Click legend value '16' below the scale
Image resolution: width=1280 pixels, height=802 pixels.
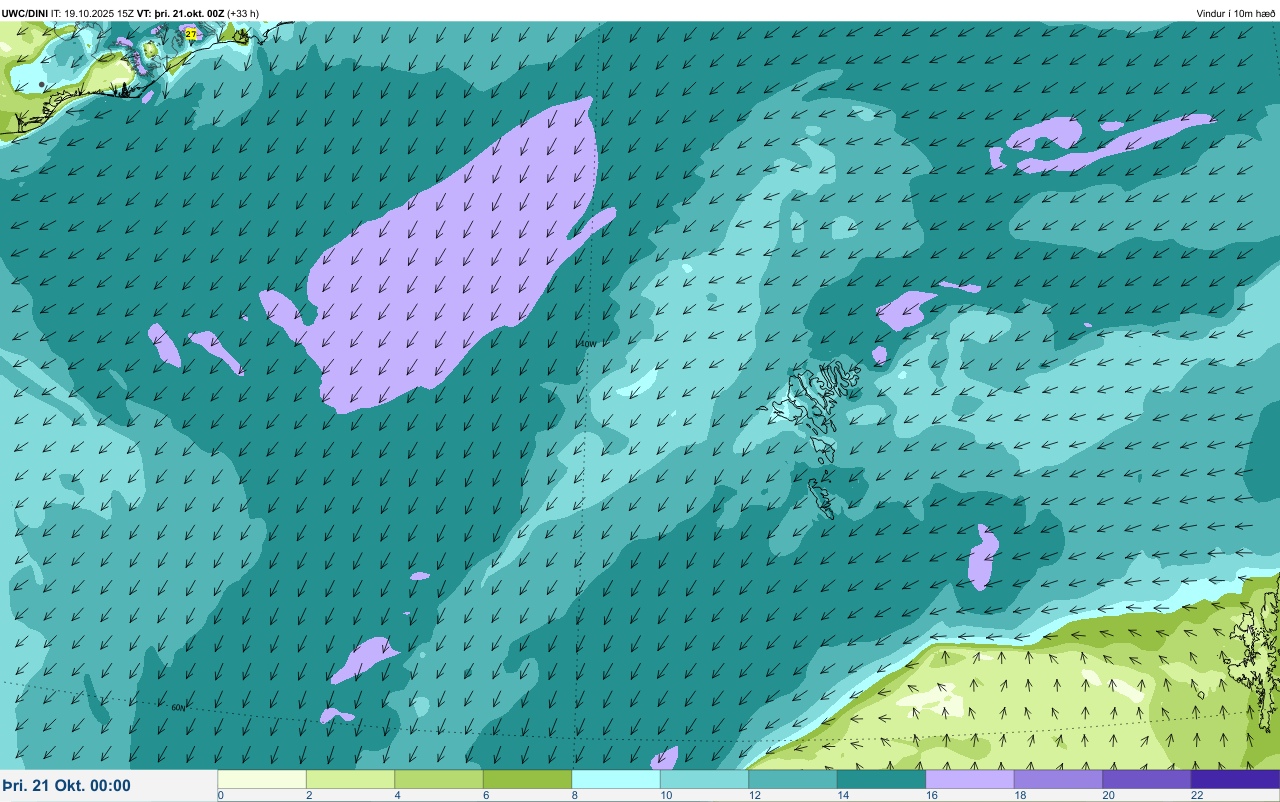(x=931, y=796)
